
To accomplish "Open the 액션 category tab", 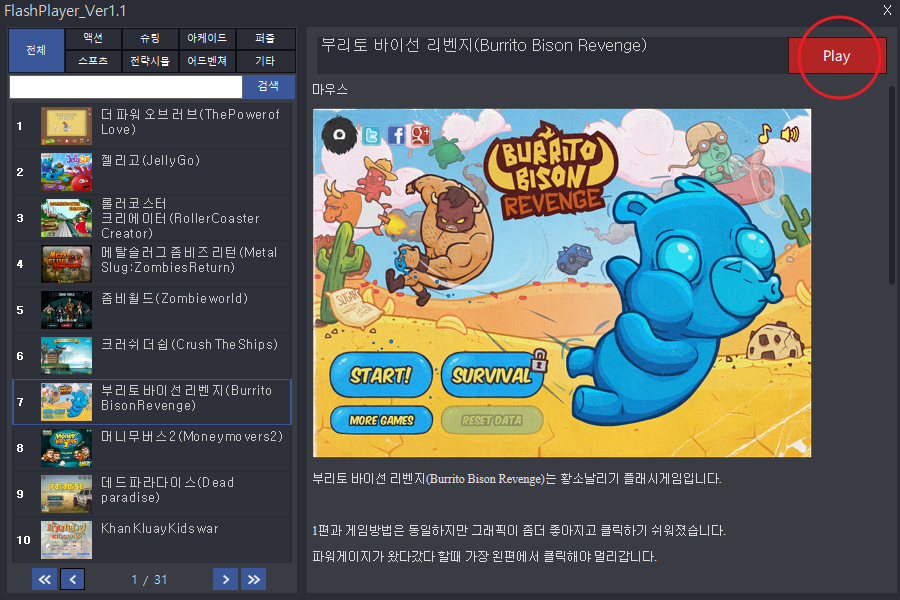I will pos(93,38).
